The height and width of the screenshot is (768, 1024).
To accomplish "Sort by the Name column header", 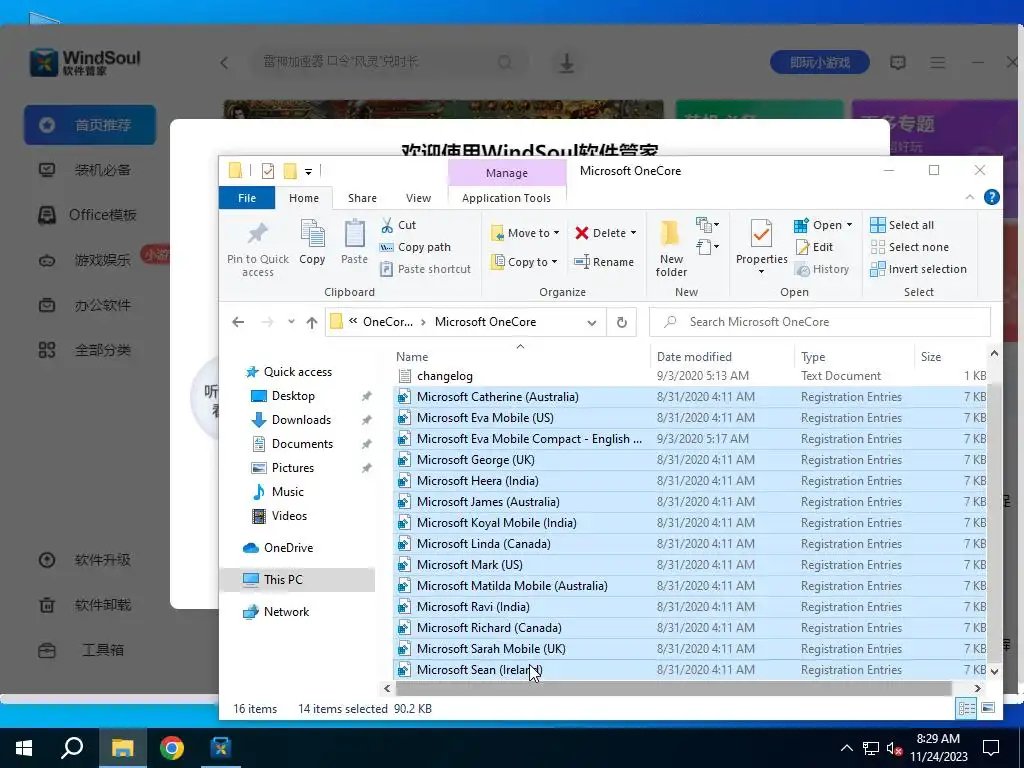I will coord(412,357).
